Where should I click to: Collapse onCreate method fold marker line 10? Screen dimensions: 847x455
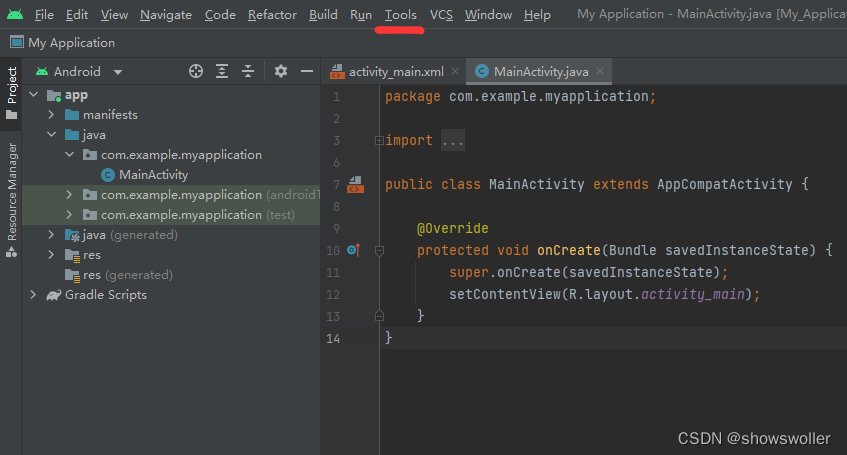[379, 250]
